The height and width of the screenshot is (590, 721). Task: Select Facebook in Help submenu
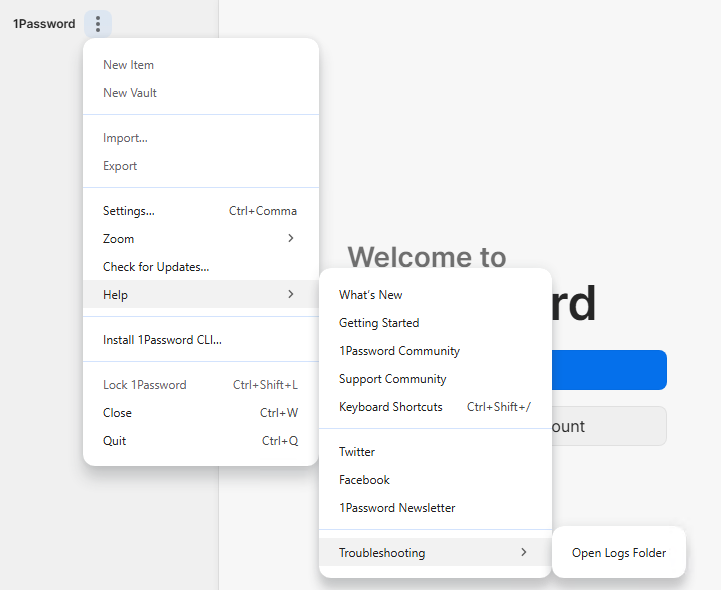coord(435,480)
